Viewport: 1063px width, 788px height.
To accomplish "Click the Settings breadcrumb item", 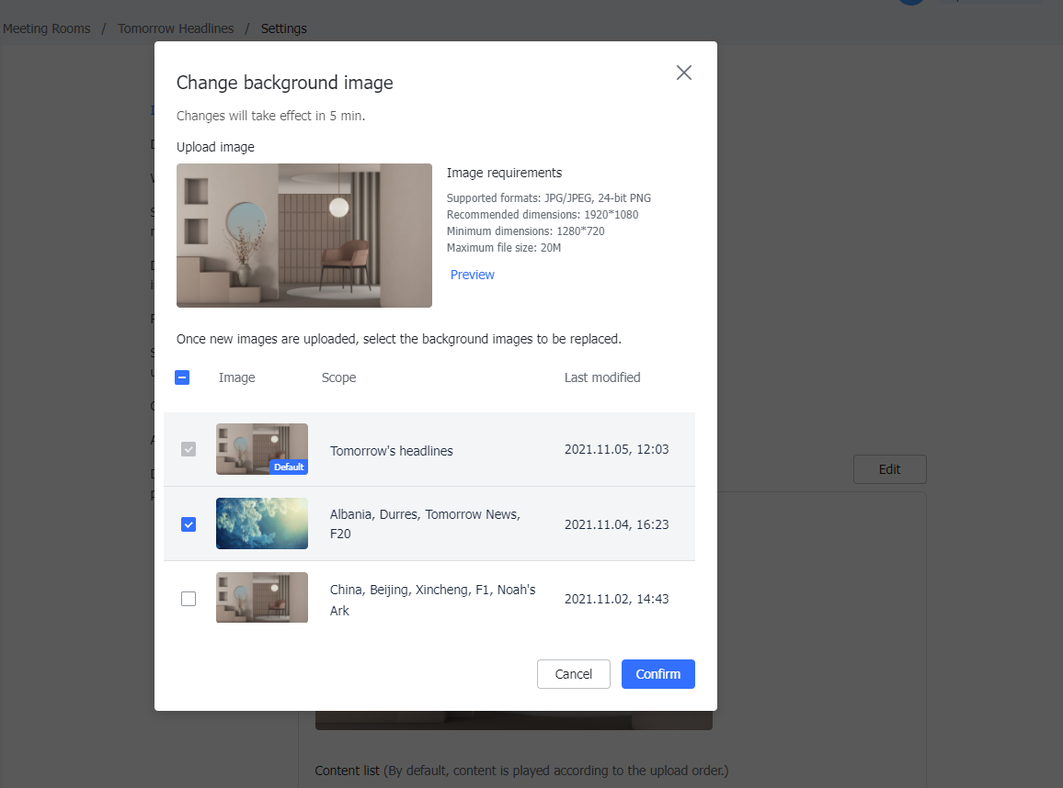I will 284,29.
